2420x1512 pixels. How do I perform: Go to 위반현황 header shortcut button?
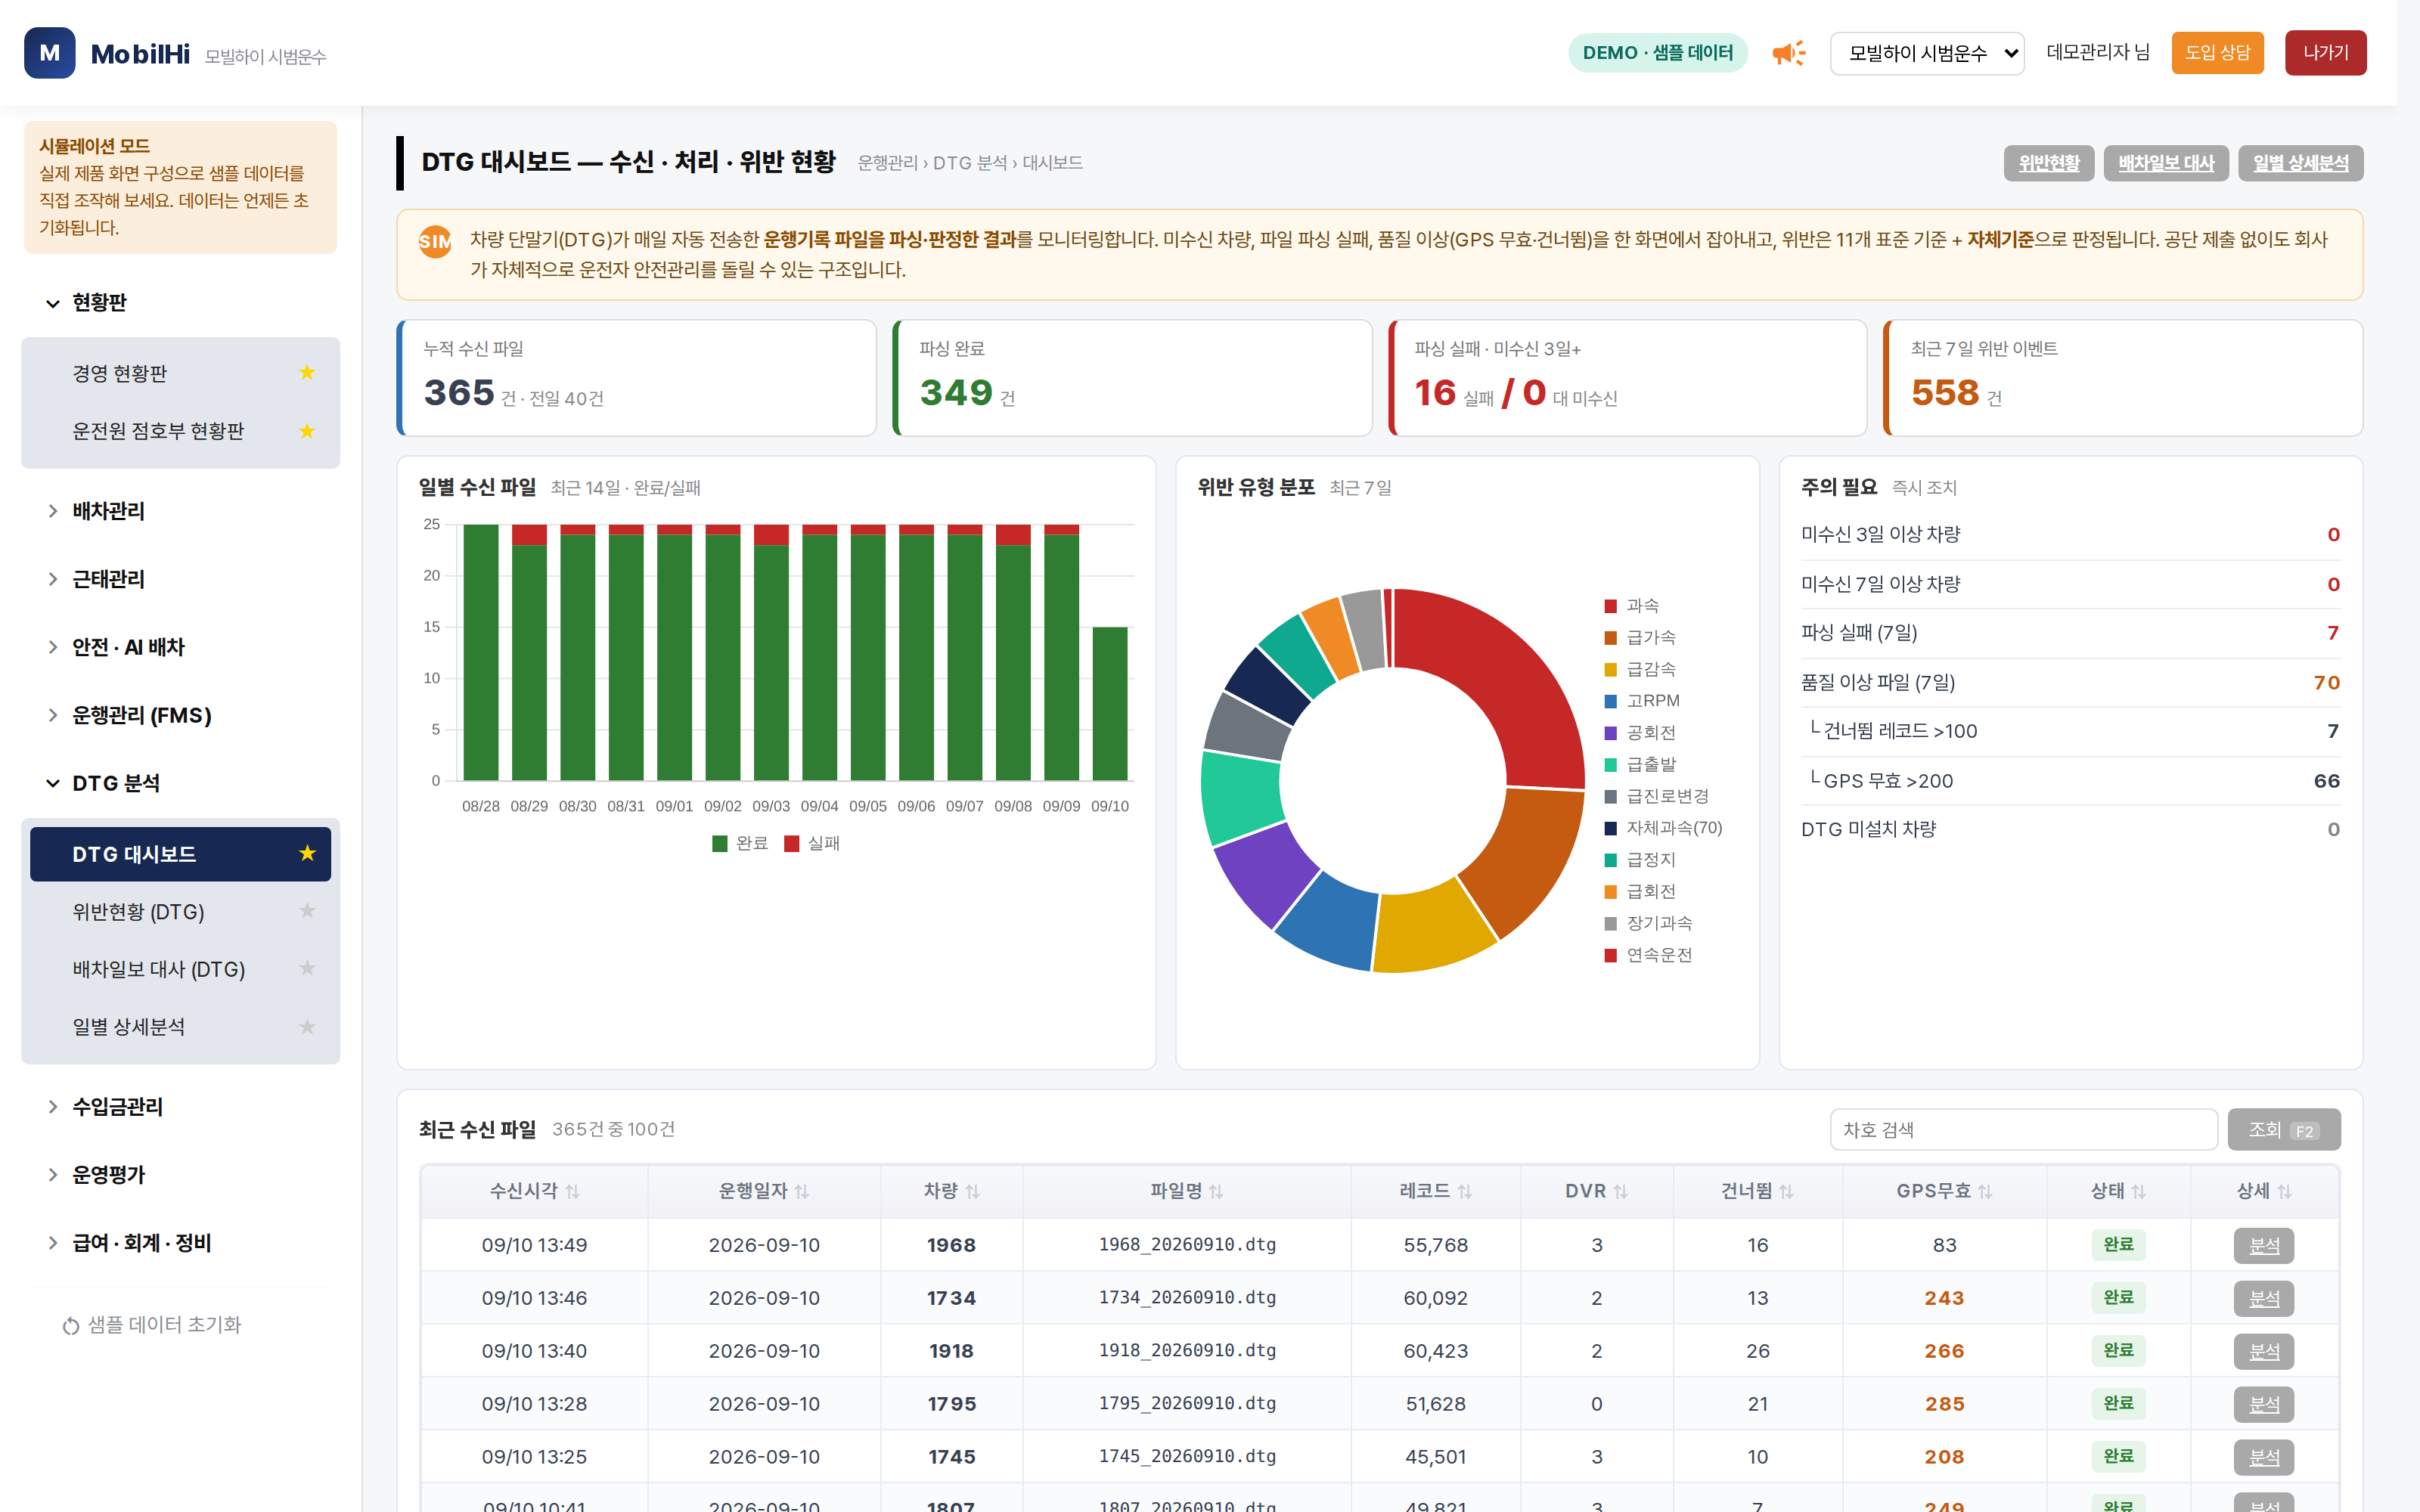point(2048,163)
